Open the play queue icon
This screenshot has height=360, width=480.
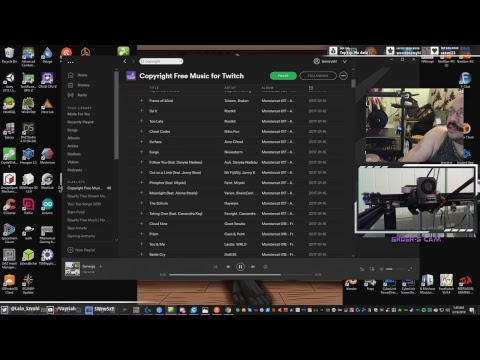362,269
